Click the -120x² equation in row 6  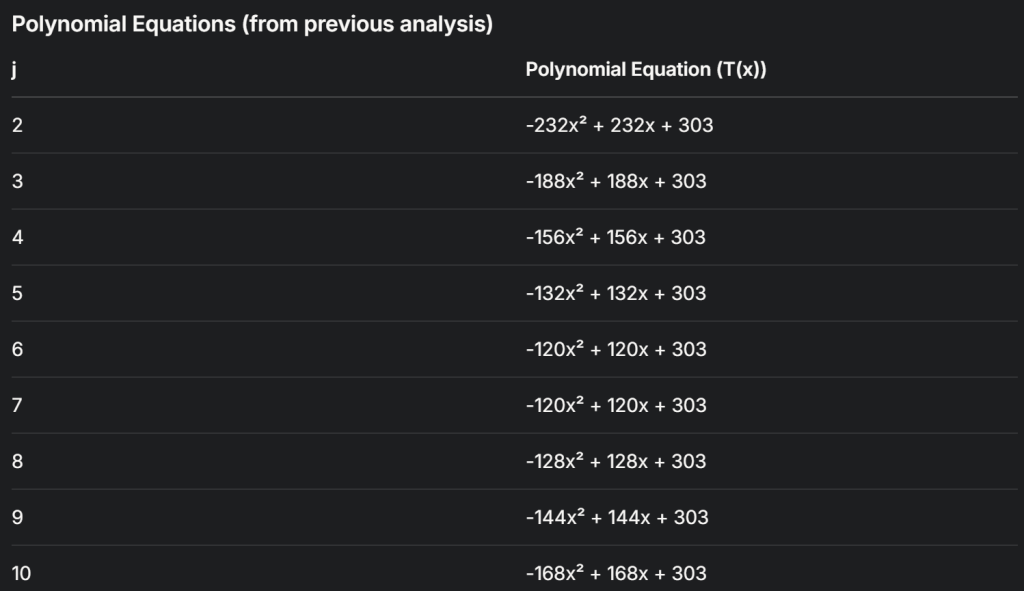616,349
